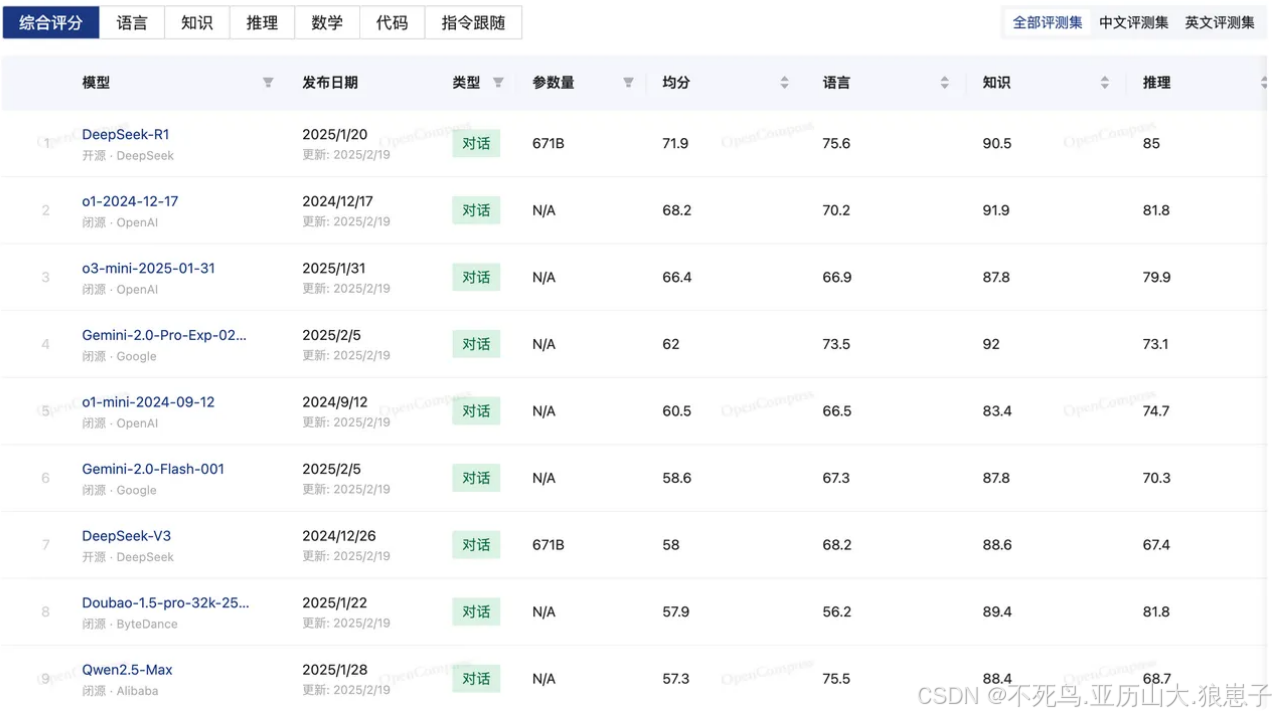Image resolution: width=1276 pixels, height=717 pixels.
Task: Click the 对话 tag in Qwen2.5-Max row
Action: 476,679
